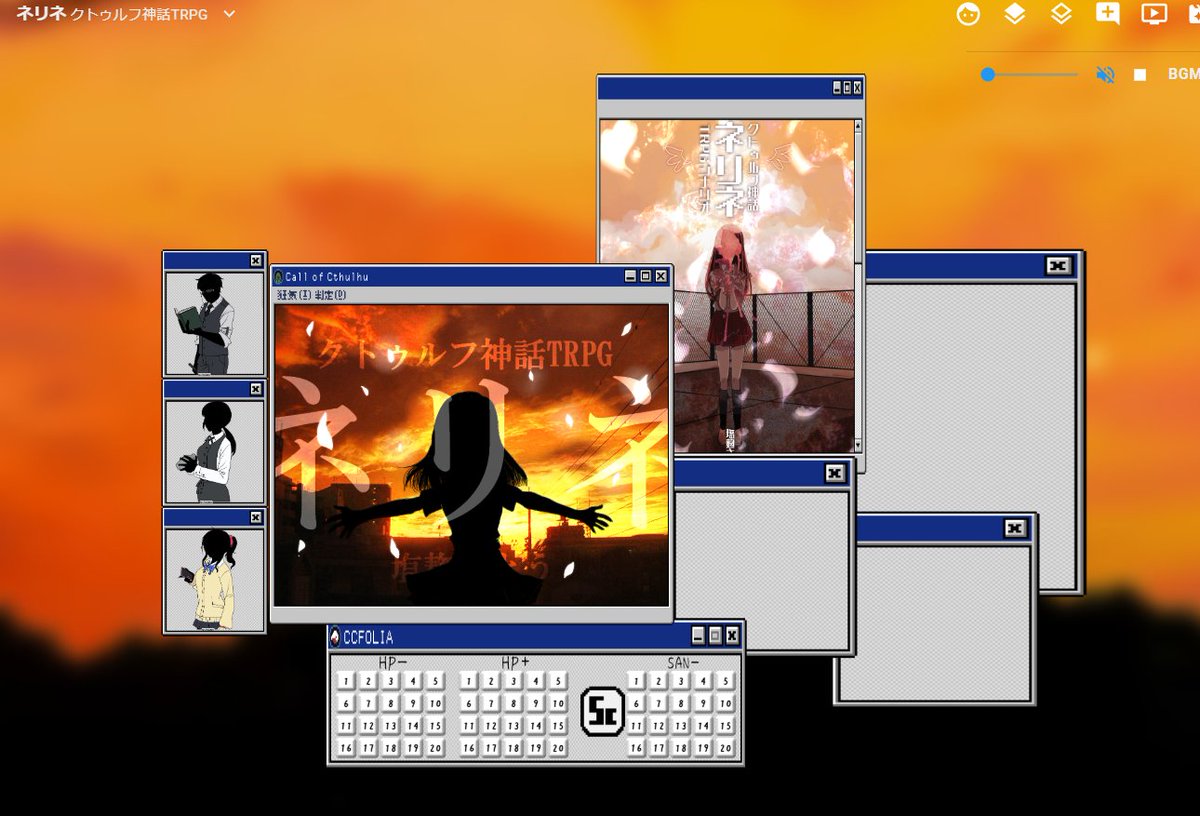
Task: Open the 判定(D) menu in Call of Cthulhu window
Action: (x=331, y=295)
